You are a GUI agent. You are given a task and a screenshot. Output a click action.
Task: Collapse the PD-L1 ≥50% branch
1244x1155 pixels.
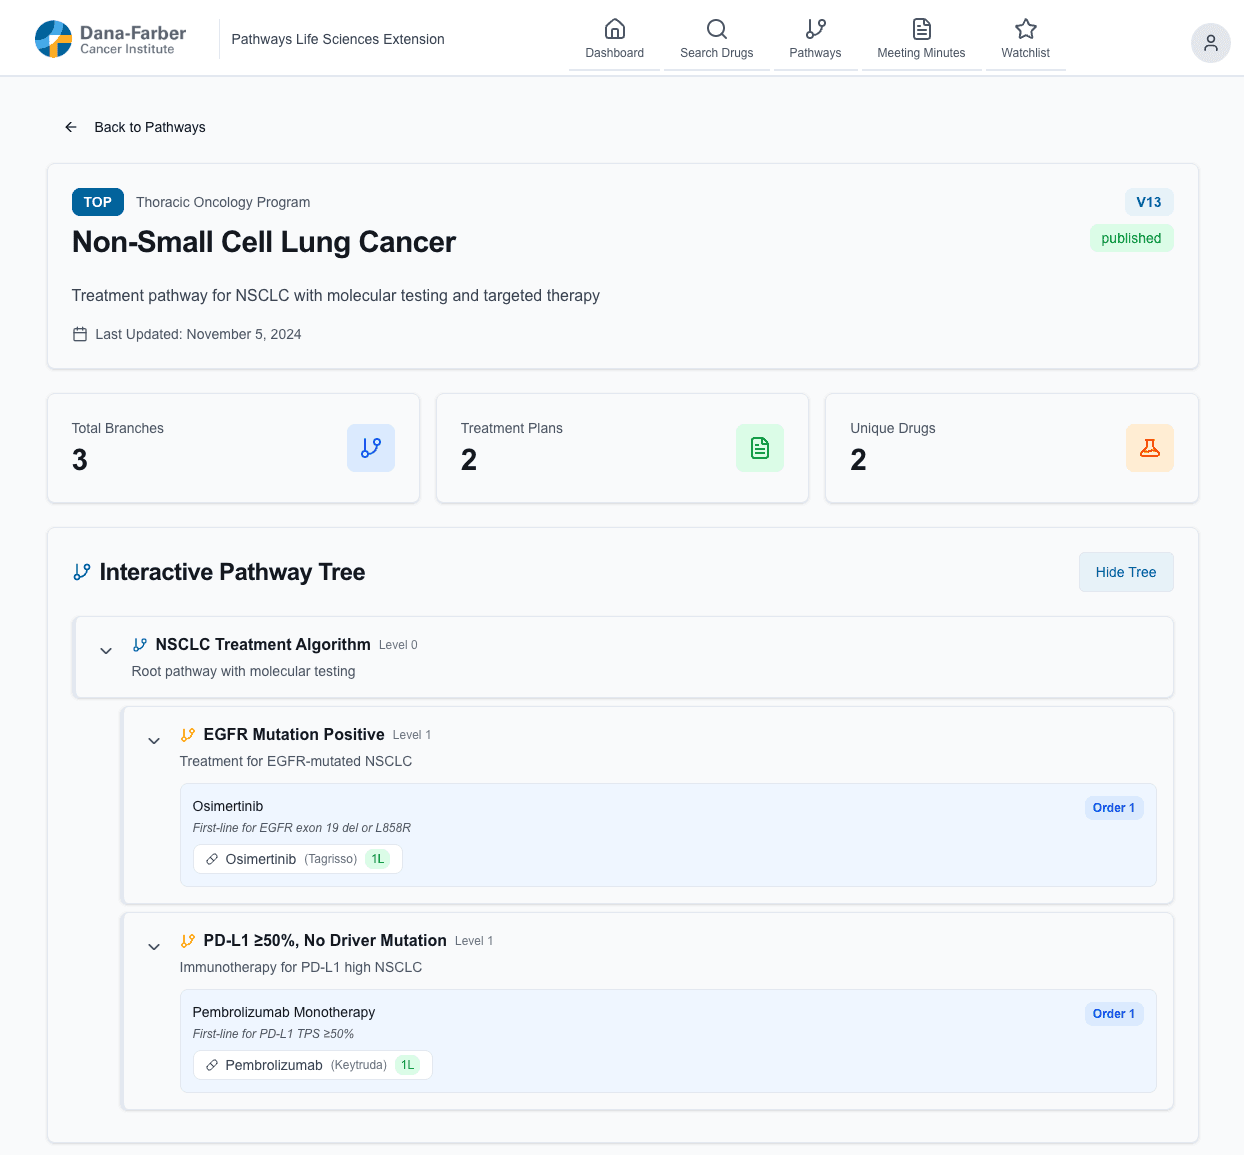click(x=154, y=946)
